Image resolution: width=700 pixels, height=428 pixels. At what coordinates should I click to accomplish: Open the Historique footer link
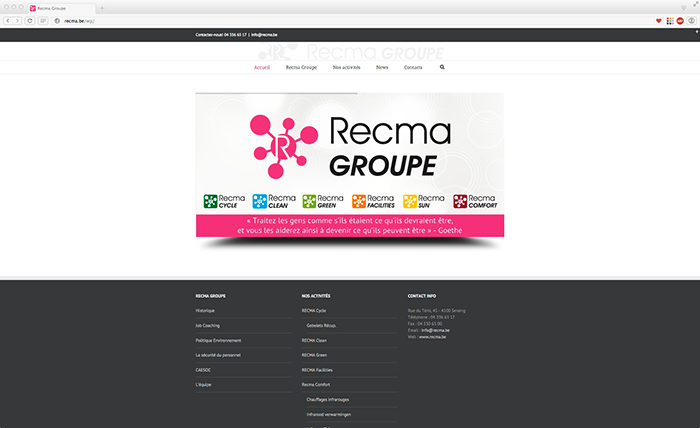point(205,311)
